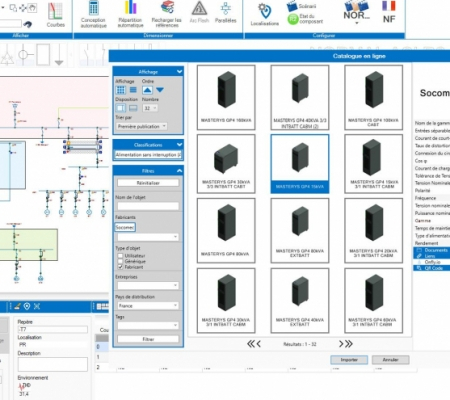Open the NOR... scenario dropdown

pos(357,14)
